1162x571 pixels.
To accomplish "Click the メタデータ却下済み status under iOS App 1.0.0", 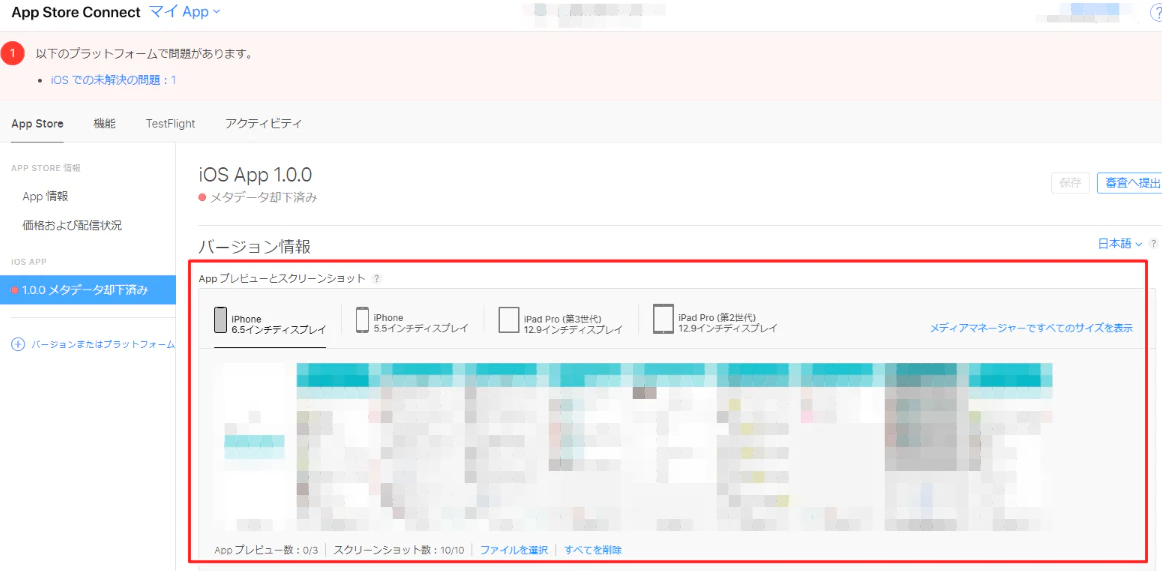I will 264,198.
